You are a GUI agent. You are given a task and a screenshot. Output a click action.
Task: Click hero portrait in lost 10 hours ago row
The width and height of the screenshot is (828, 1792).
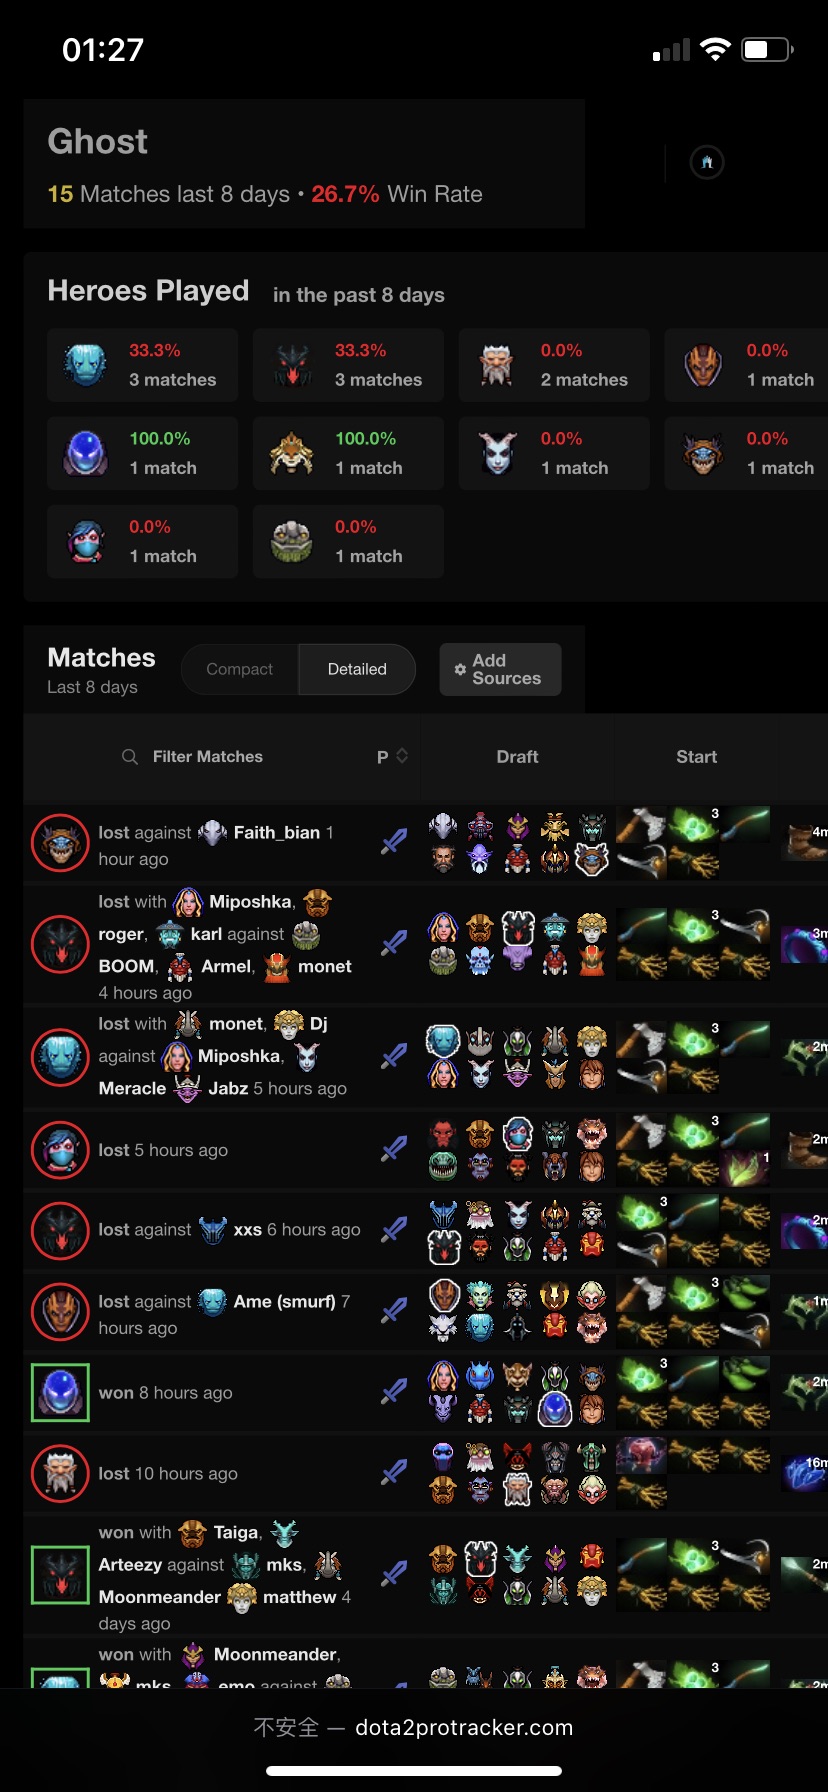pyautogui.click(x=61, y=1473)
